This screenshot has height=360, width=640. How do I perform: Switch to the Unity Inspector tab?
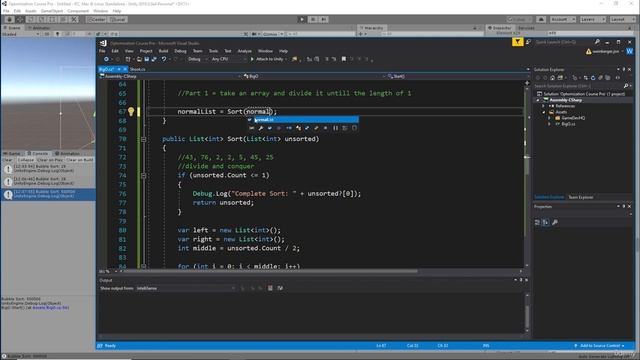tap(500, 28)
